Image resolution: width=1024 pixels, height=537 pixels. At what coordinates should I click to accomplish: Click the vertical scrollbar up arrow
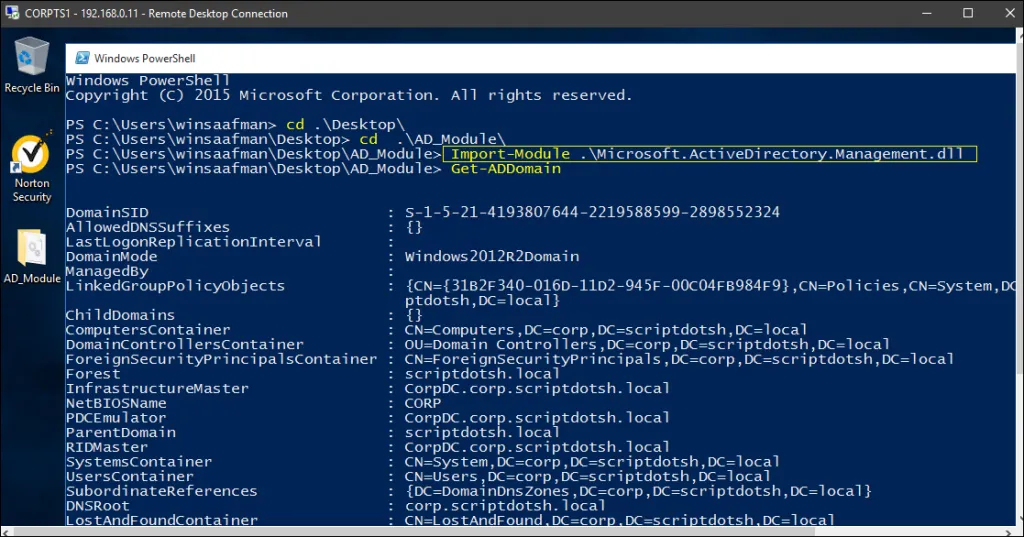click(x=1020, y=35)
